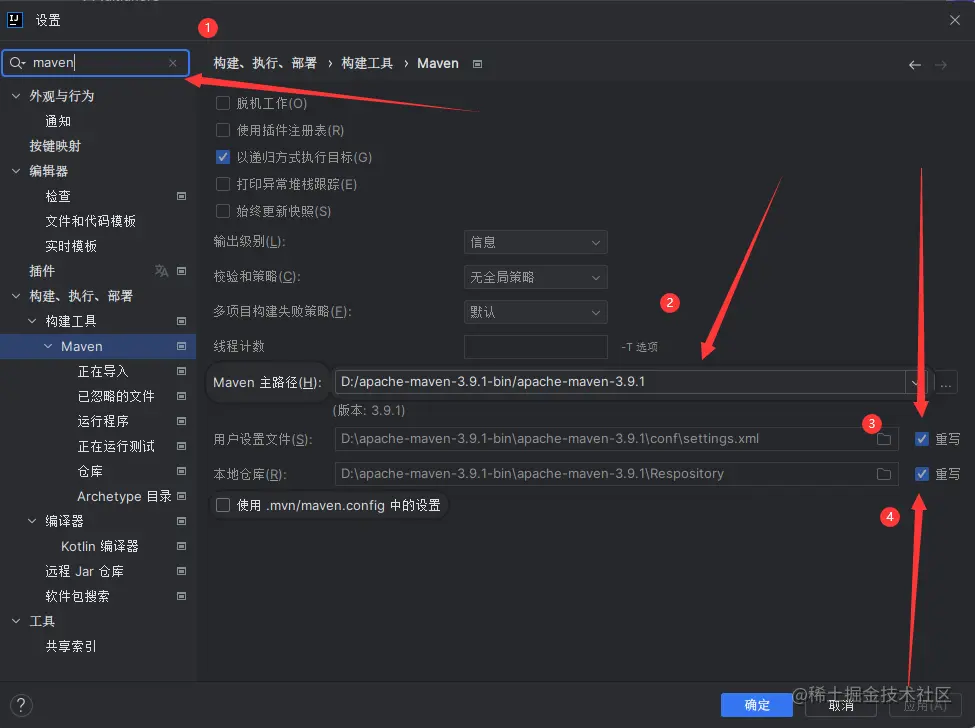This screenshot has width=975, height=728.
Task: Open the 多项目构建失败策略 dropdown showing 默认
Action: (x=535, y=312)
